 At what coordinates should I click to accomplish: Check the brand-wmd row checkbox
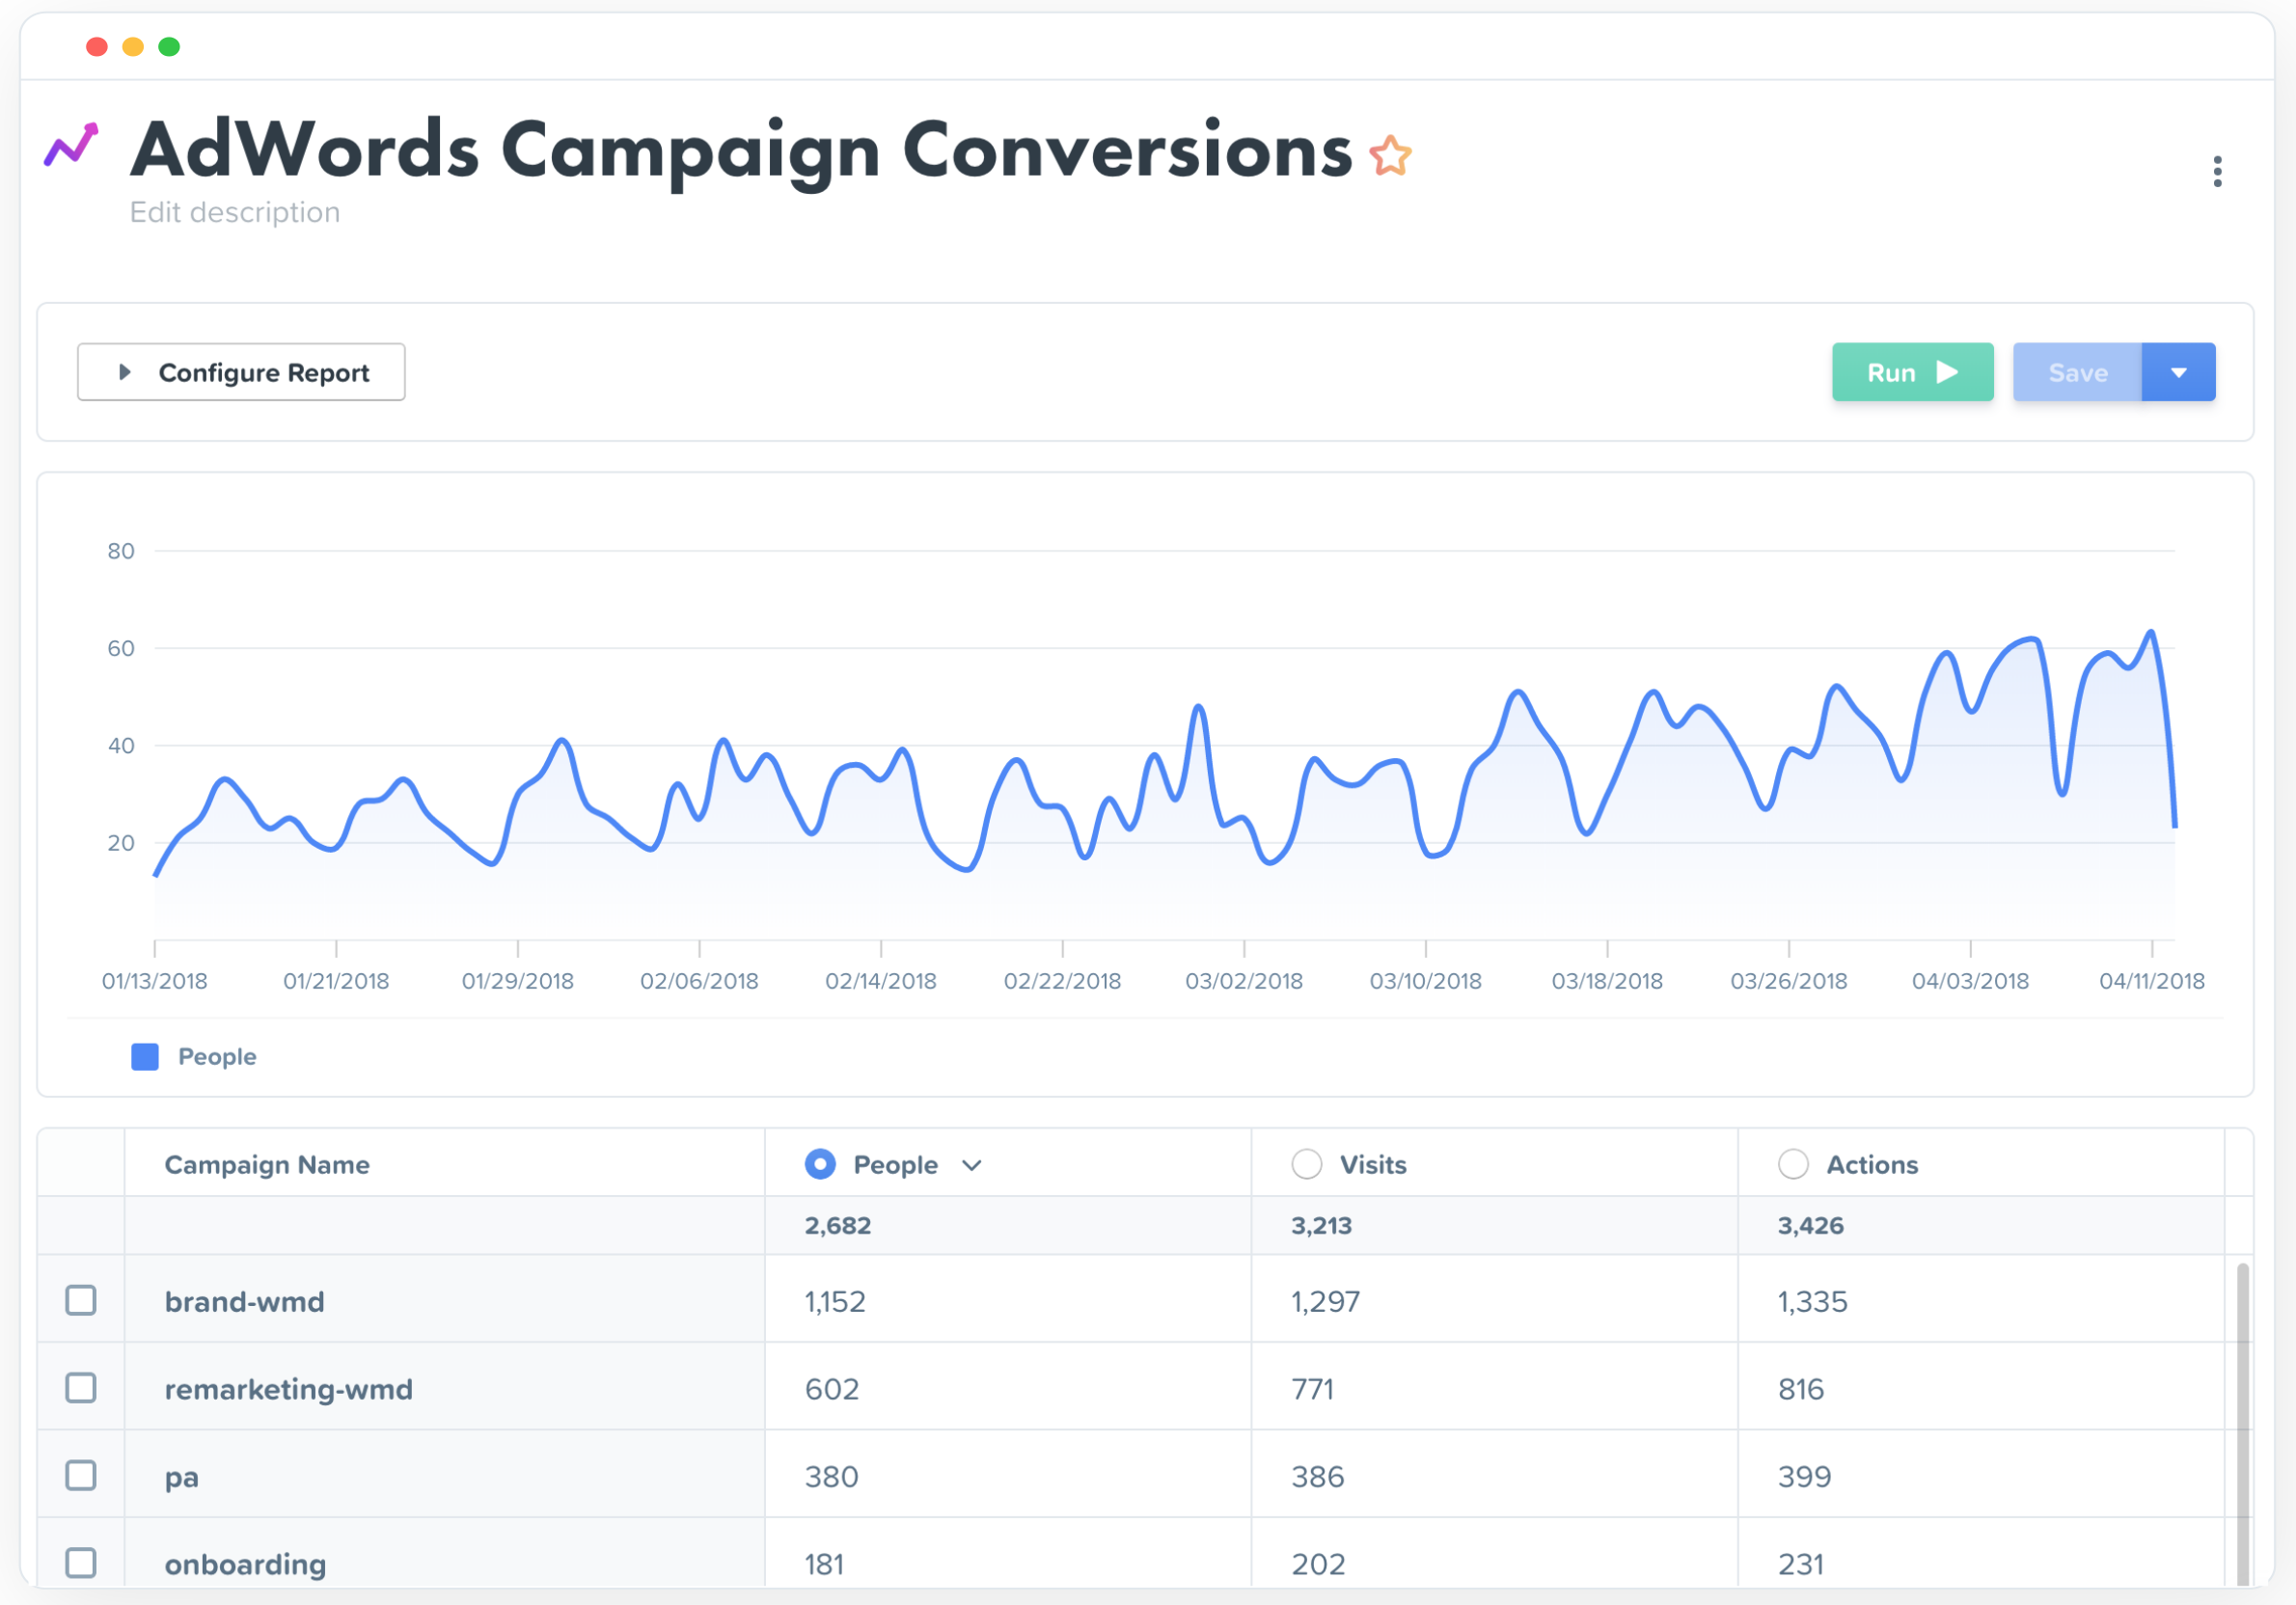pyautogui.click(x=81, y=1300)
